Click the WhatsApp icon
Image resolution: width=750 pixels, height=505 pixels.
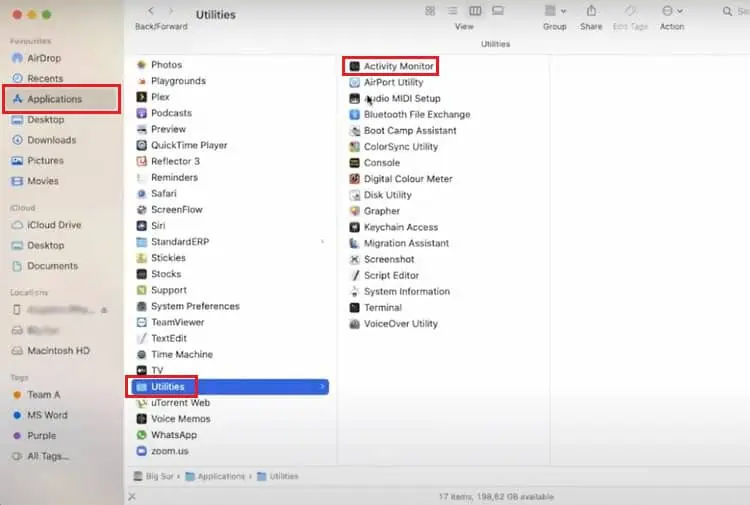(x=142, y=435)
